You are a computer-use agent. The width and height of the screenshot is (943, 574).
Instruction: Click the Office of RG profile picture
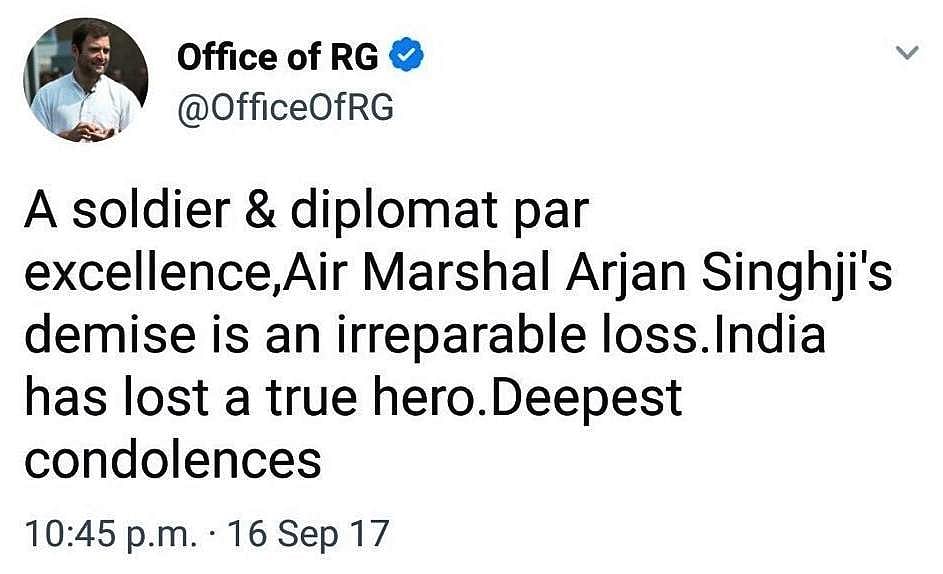click(x=85, y=82)
